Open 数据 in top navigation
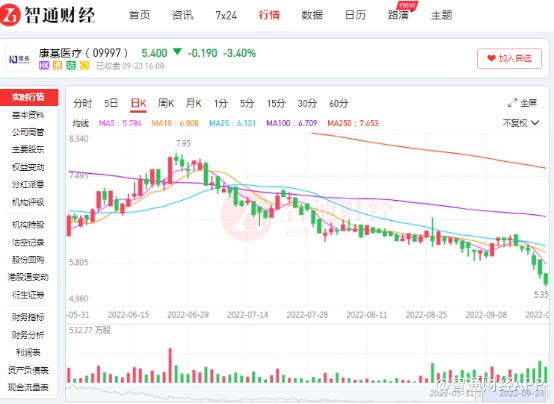 coord(312,15)
